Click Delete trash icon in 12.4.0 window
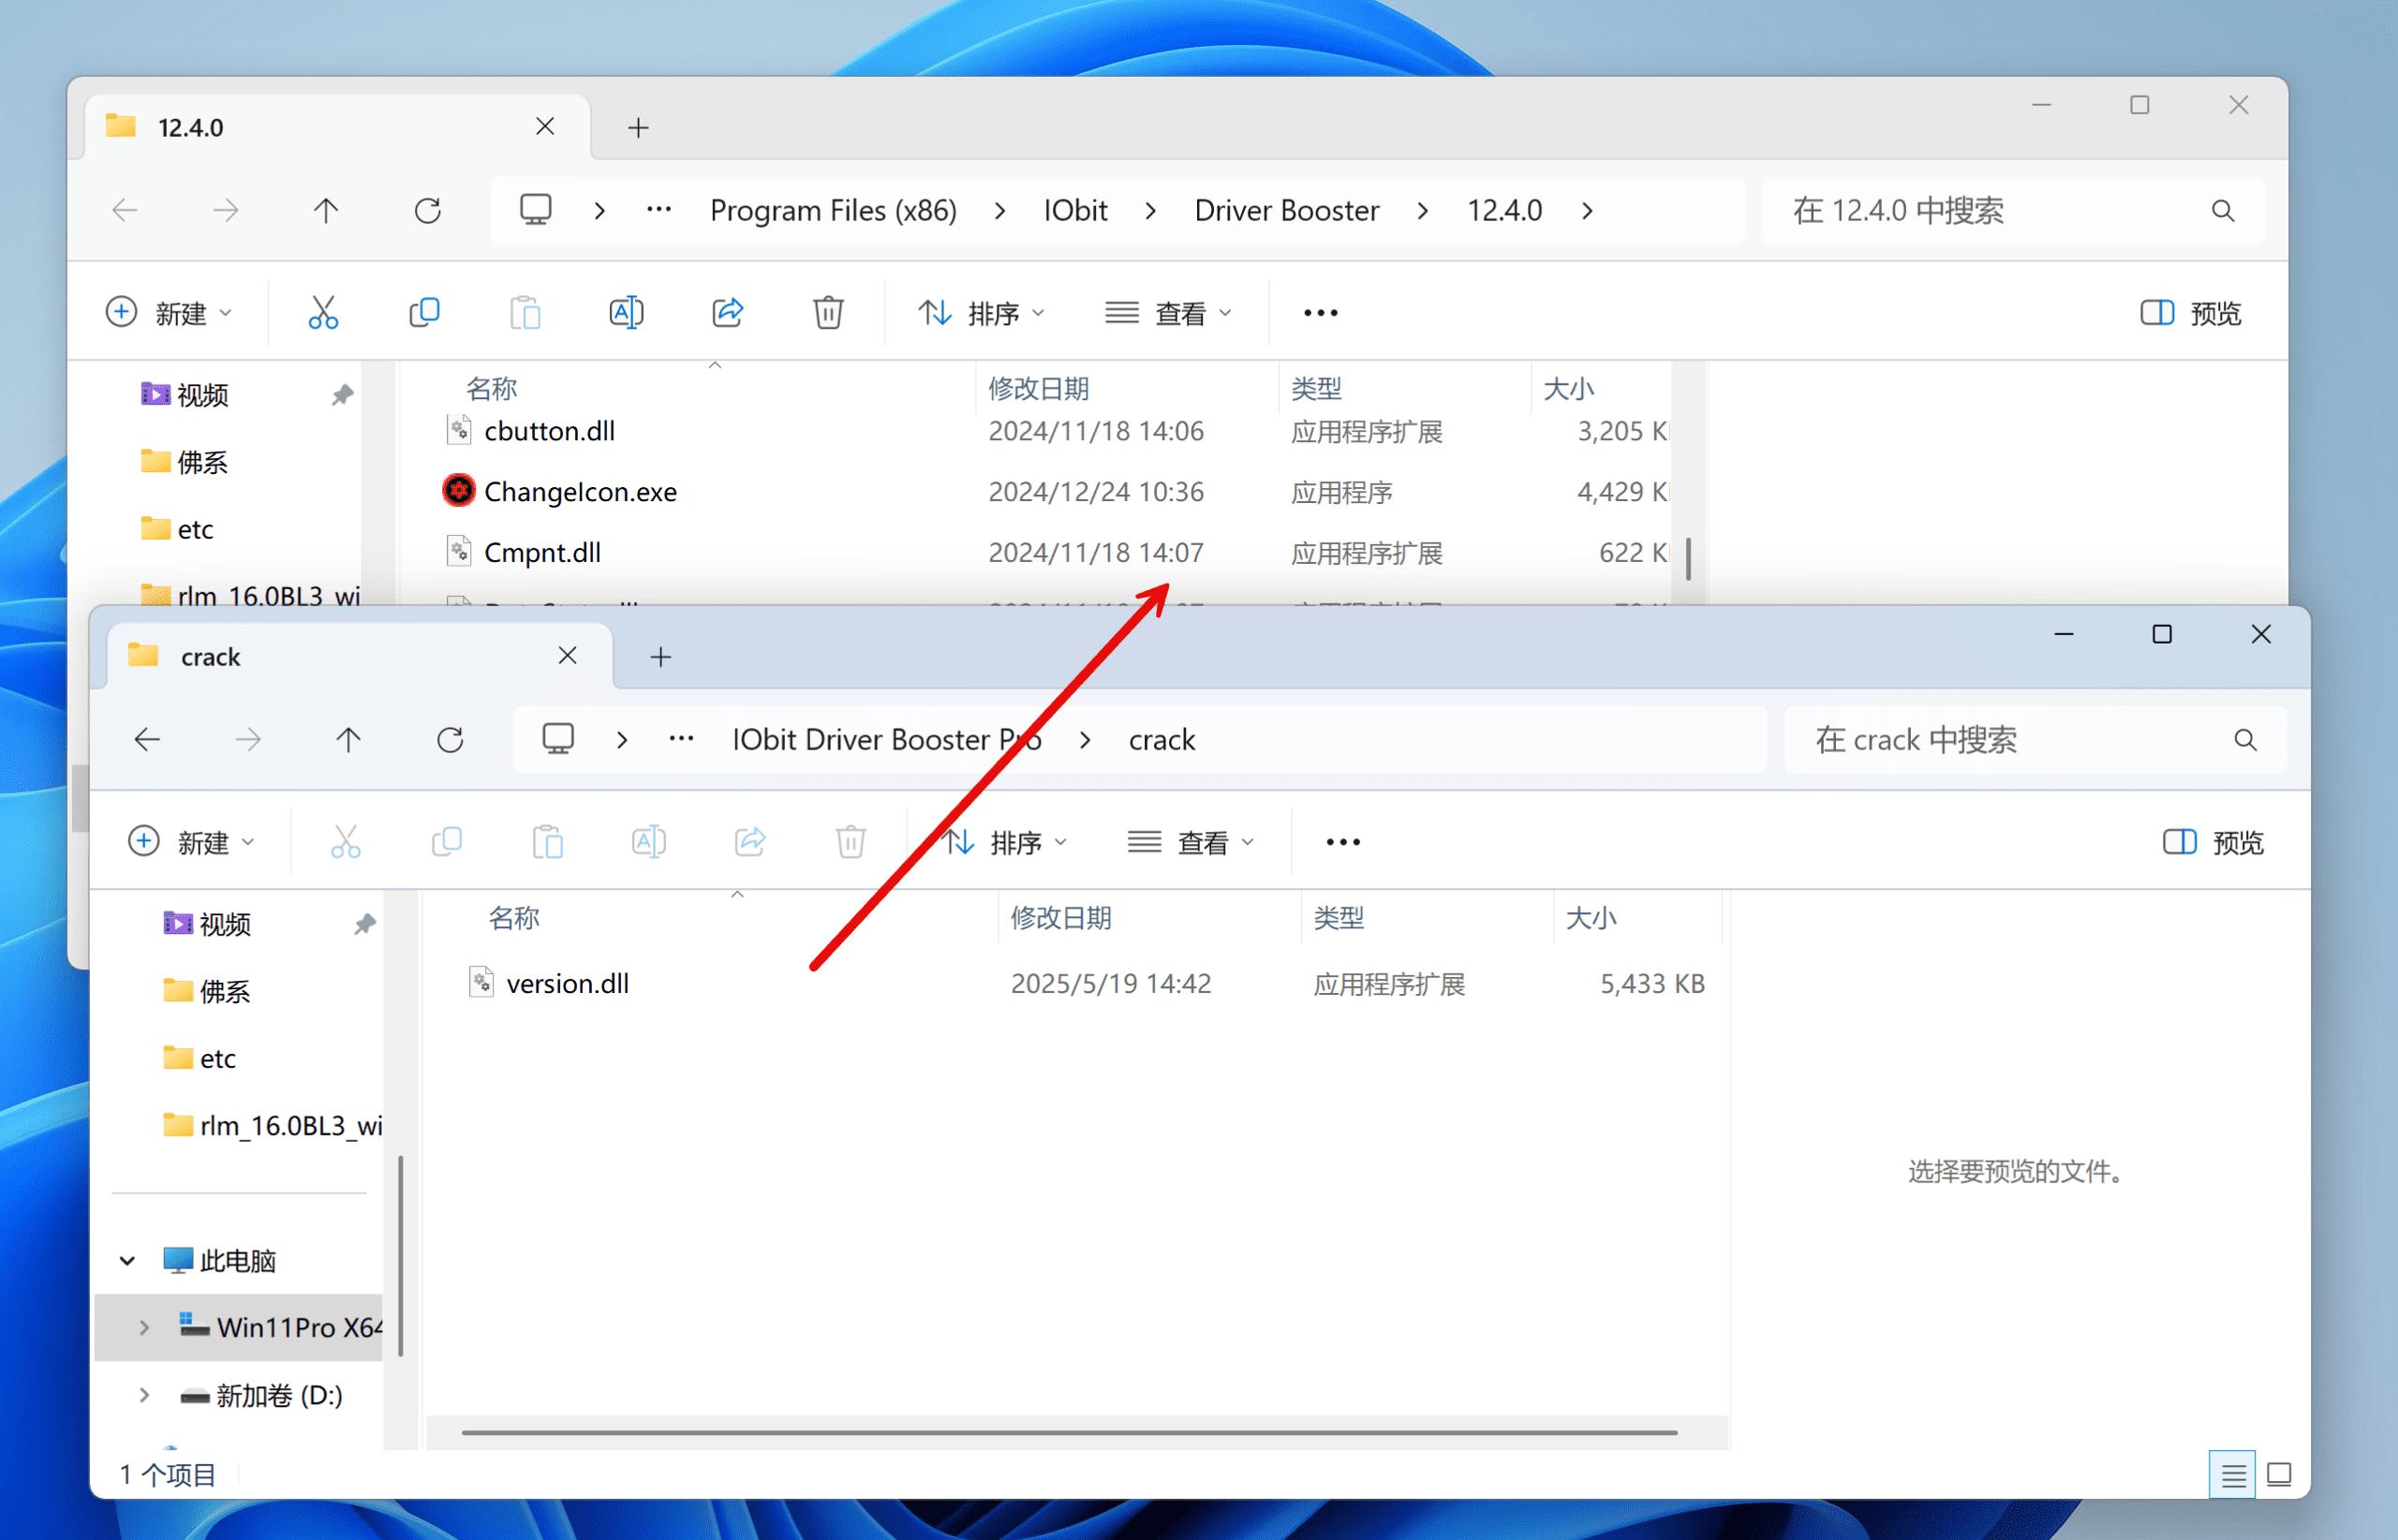This screenshot has height=1540, width=2398. click(x=828, y=313)
